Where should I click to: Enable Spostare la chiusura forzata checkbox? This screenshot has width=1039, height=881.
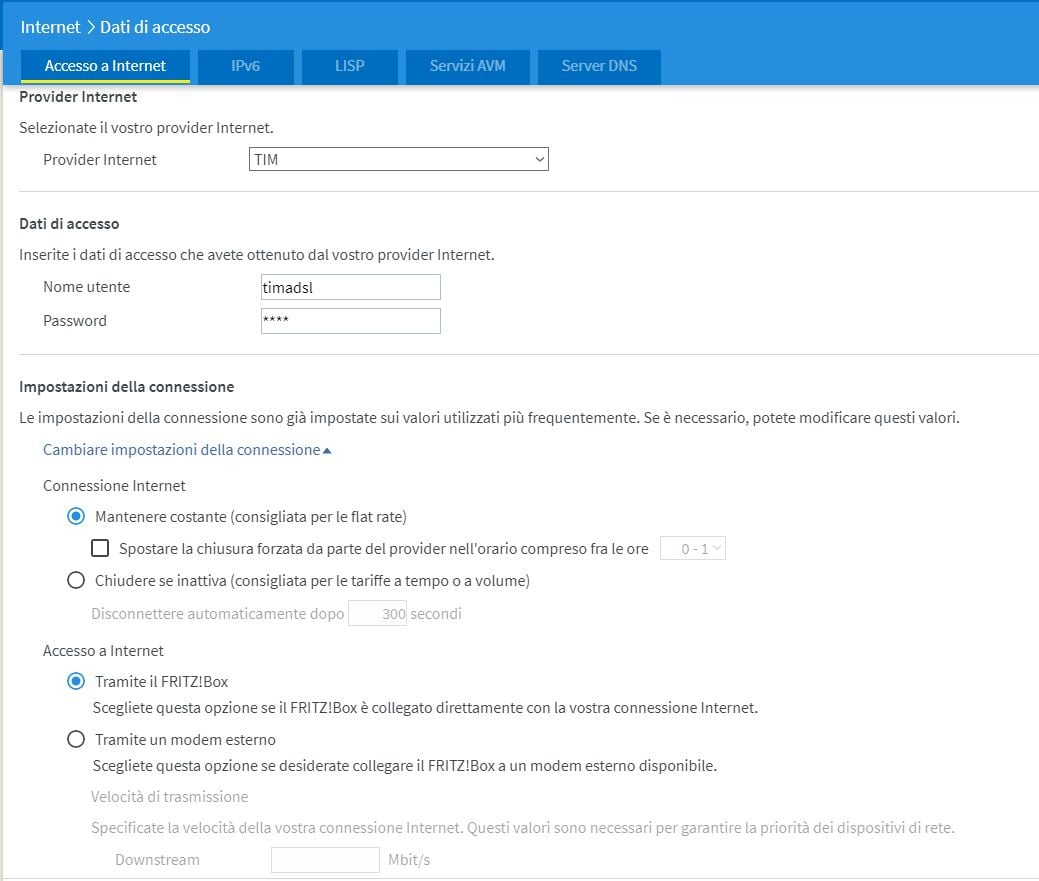[100, 548]
